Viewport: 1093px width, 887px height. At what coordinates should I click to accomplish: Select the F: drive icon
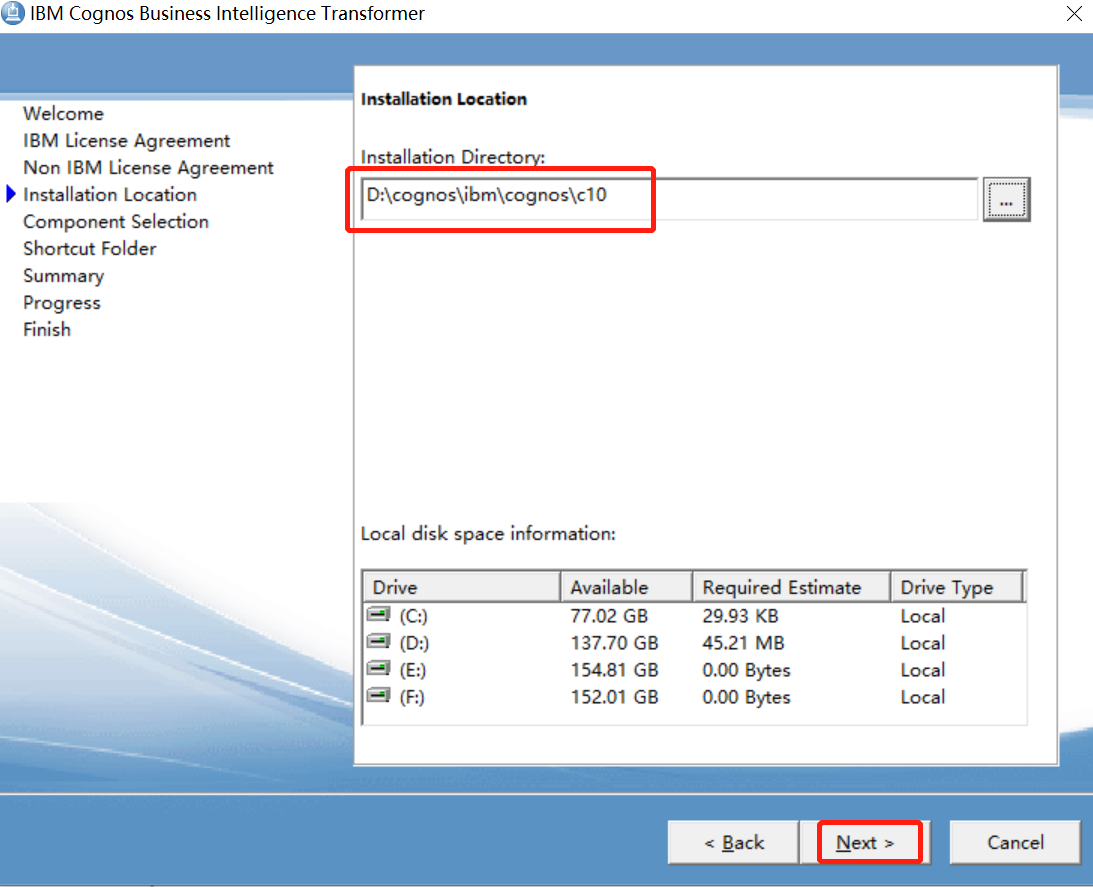[379, 695]
